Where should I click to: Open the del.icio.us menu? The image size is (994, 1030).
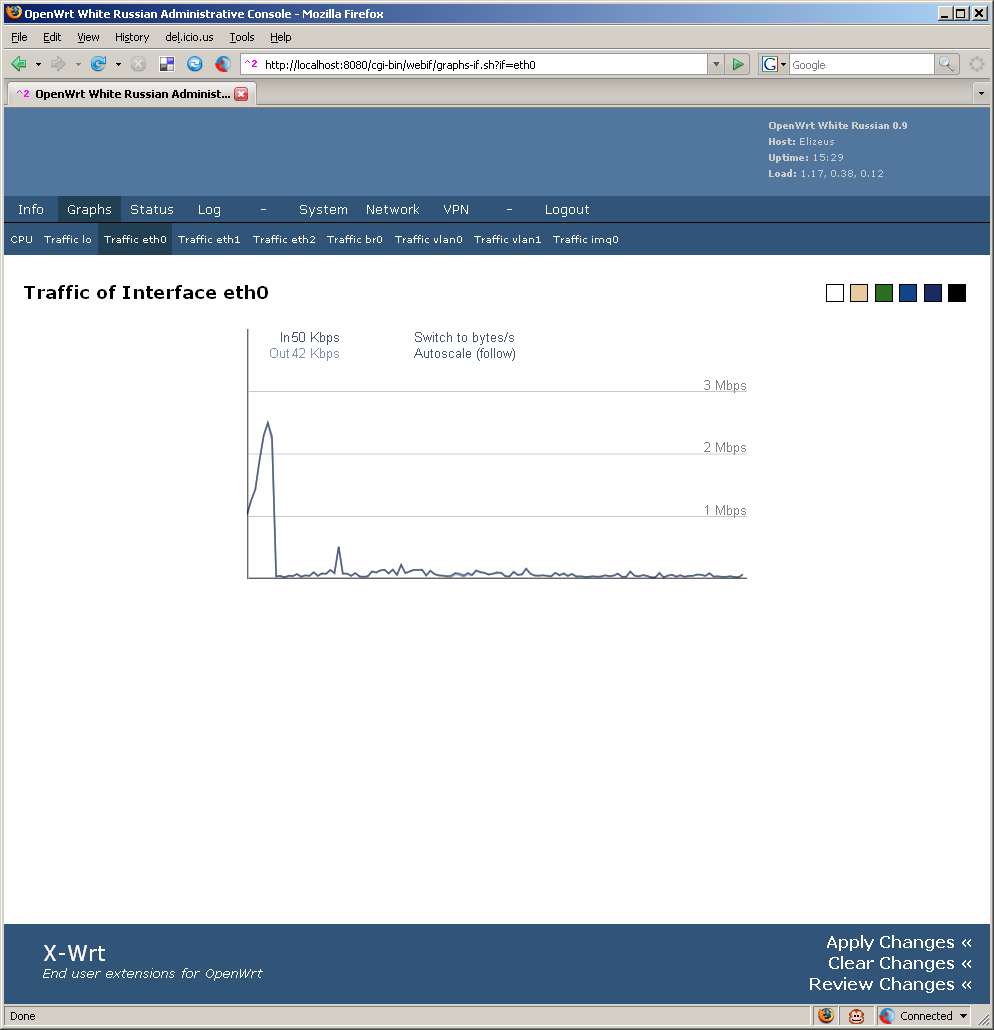pos(189,37)
